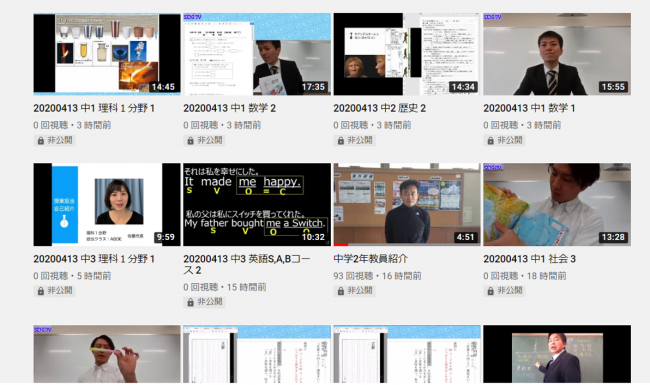Click the lock badge under 中1 社会 3
The width and height of the screenshot is (650, 385).
(504, 291)
